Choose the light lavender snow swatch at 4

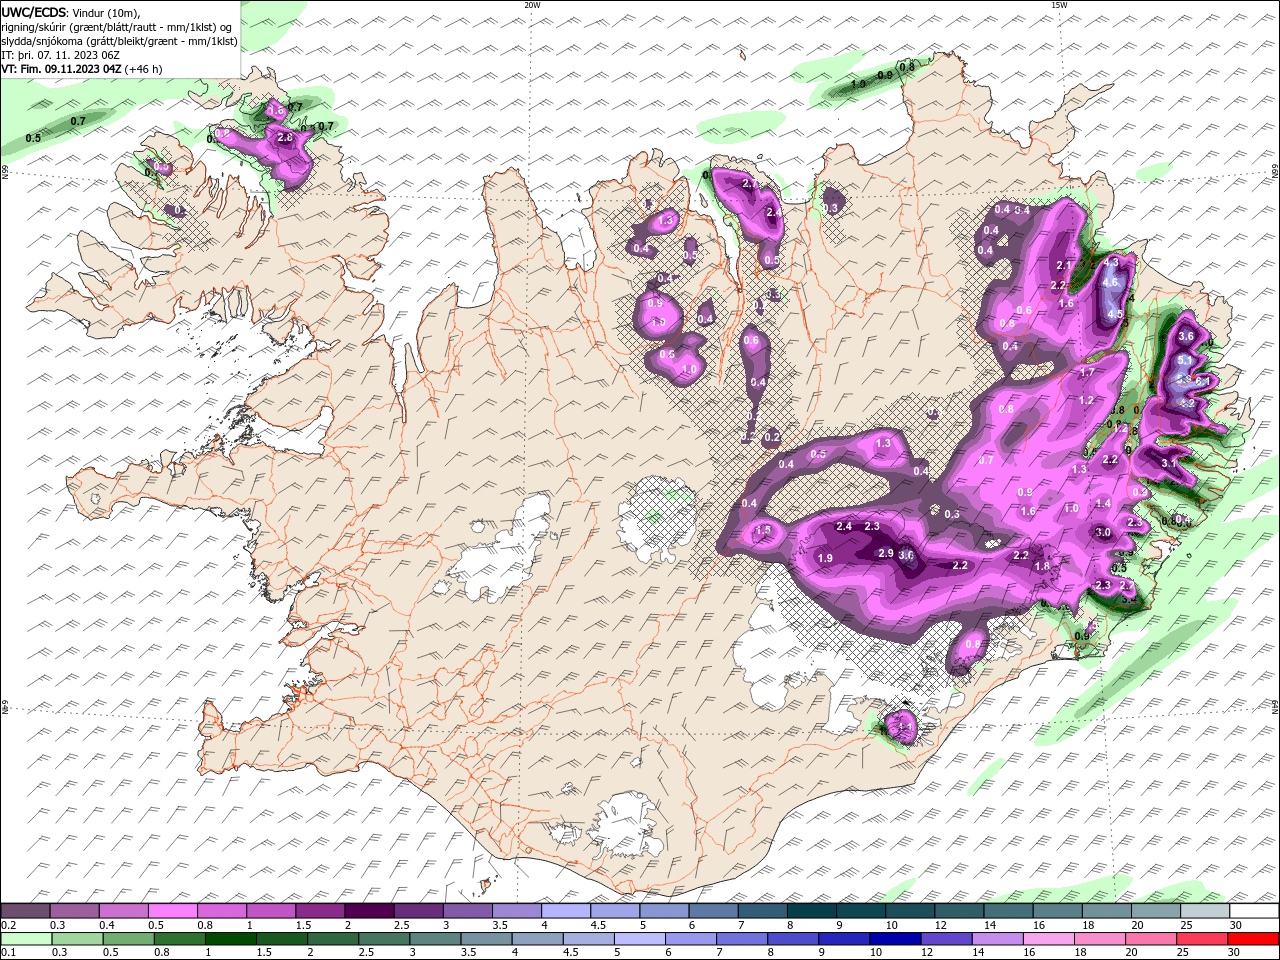565,911
